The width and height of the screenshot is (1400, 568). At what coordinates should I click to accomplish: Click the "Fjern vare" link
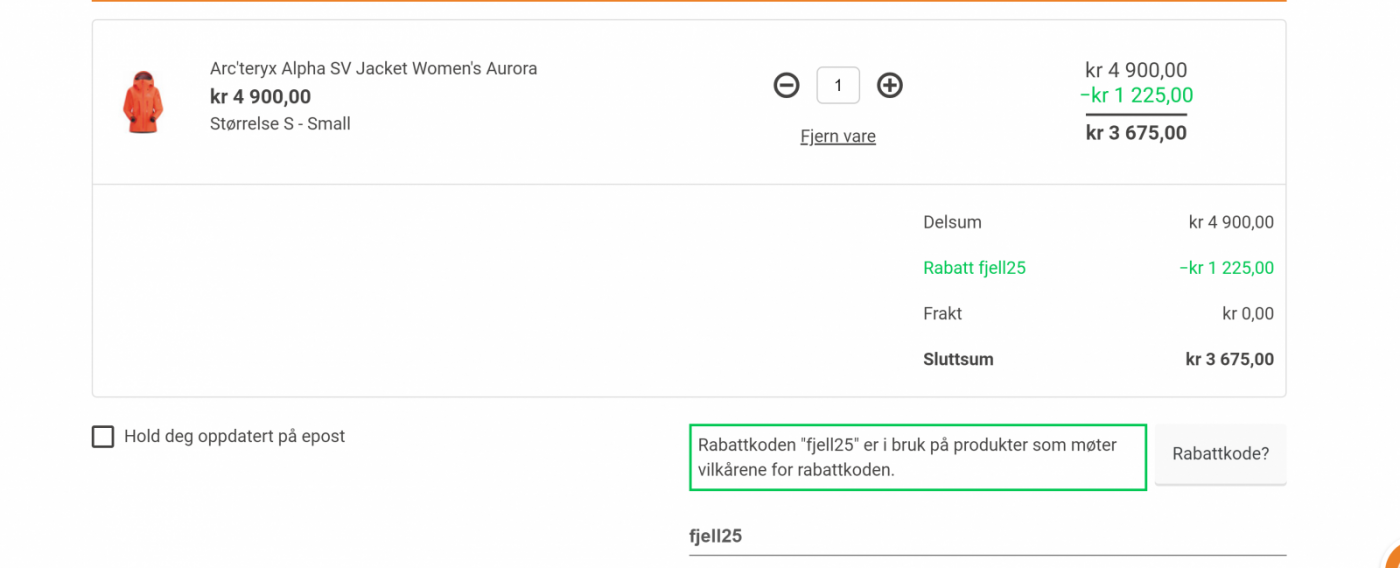838,137
